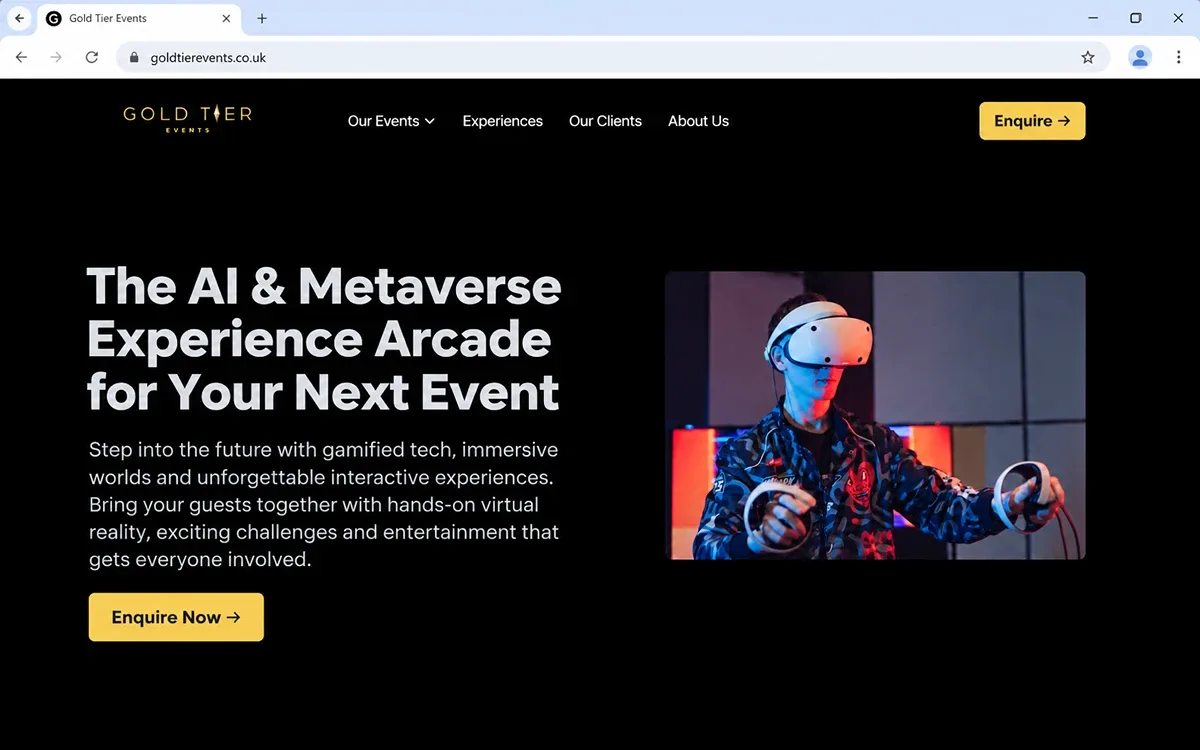Go to the Experiences page
Viewport: 1200px width, 750px height.
[x=502, y=121]
